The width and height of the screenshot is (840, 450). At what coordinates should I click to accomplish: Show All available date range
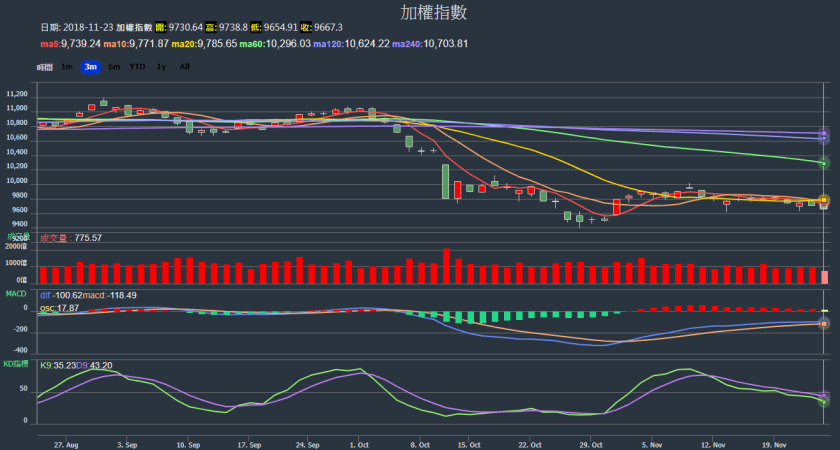pos(184,66)
